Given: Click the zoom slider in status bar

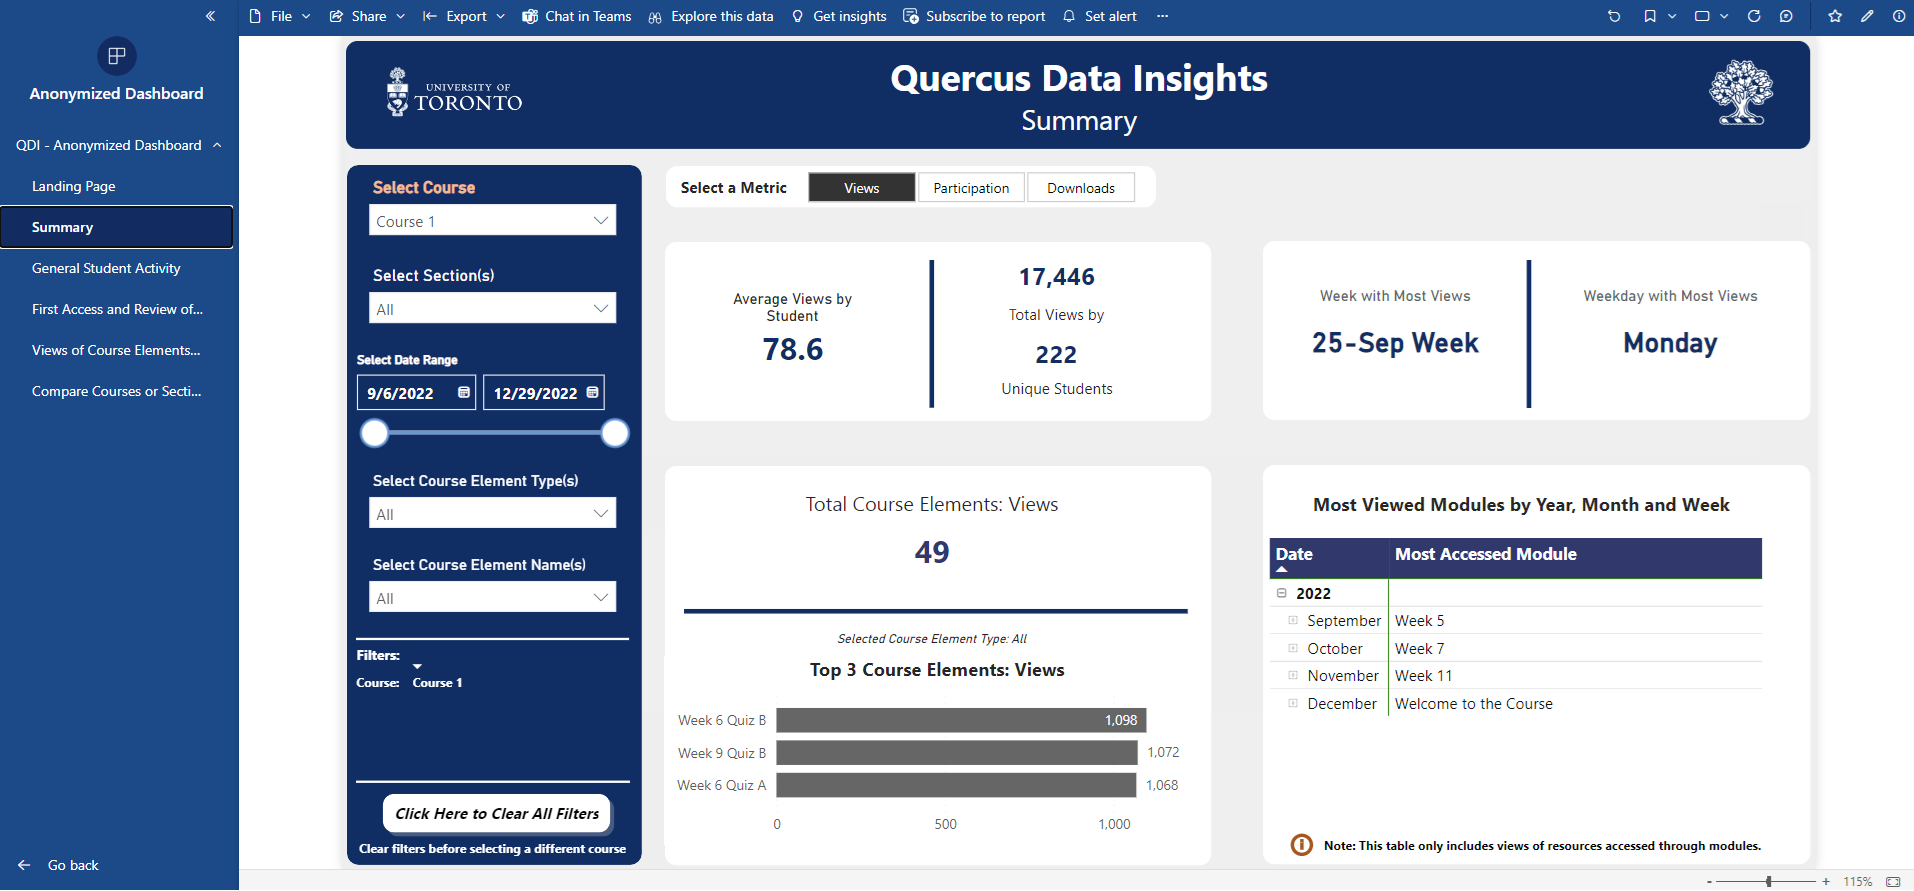Looking at the screenshot, I should 1767,882.
